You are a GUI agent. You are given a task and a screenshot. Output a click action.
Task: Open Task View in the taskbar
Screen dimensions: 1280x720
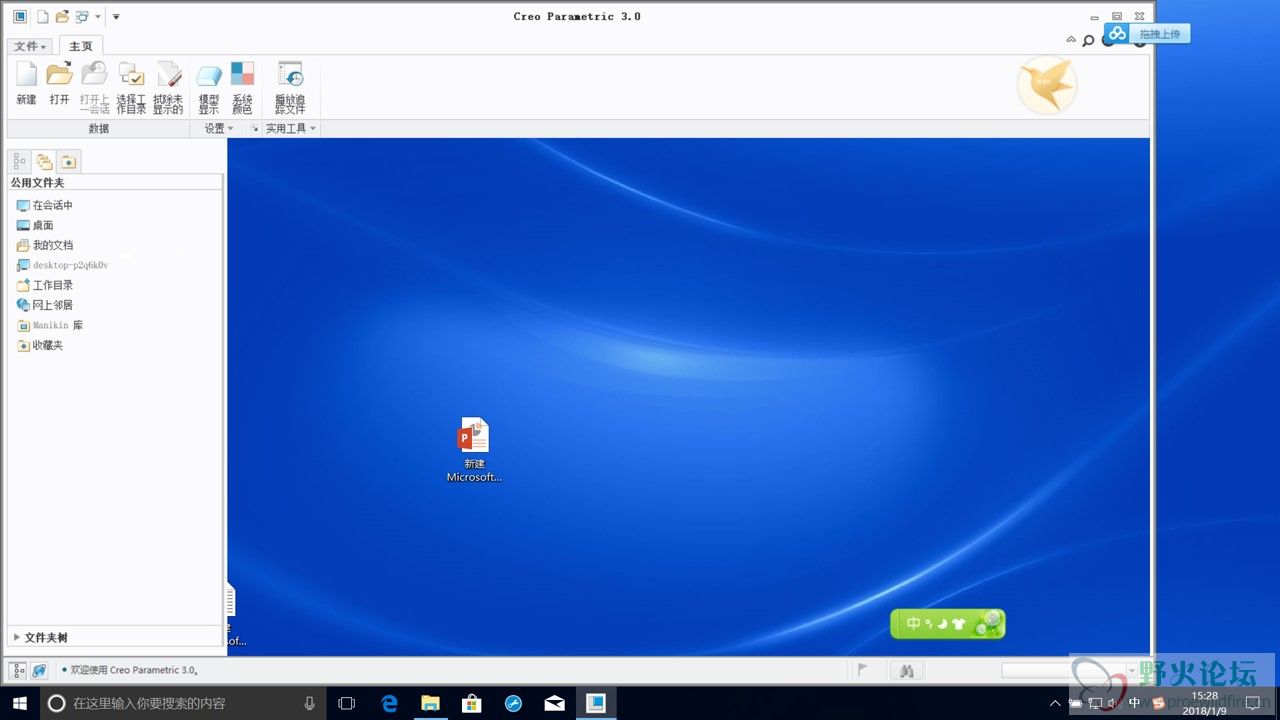346,703
